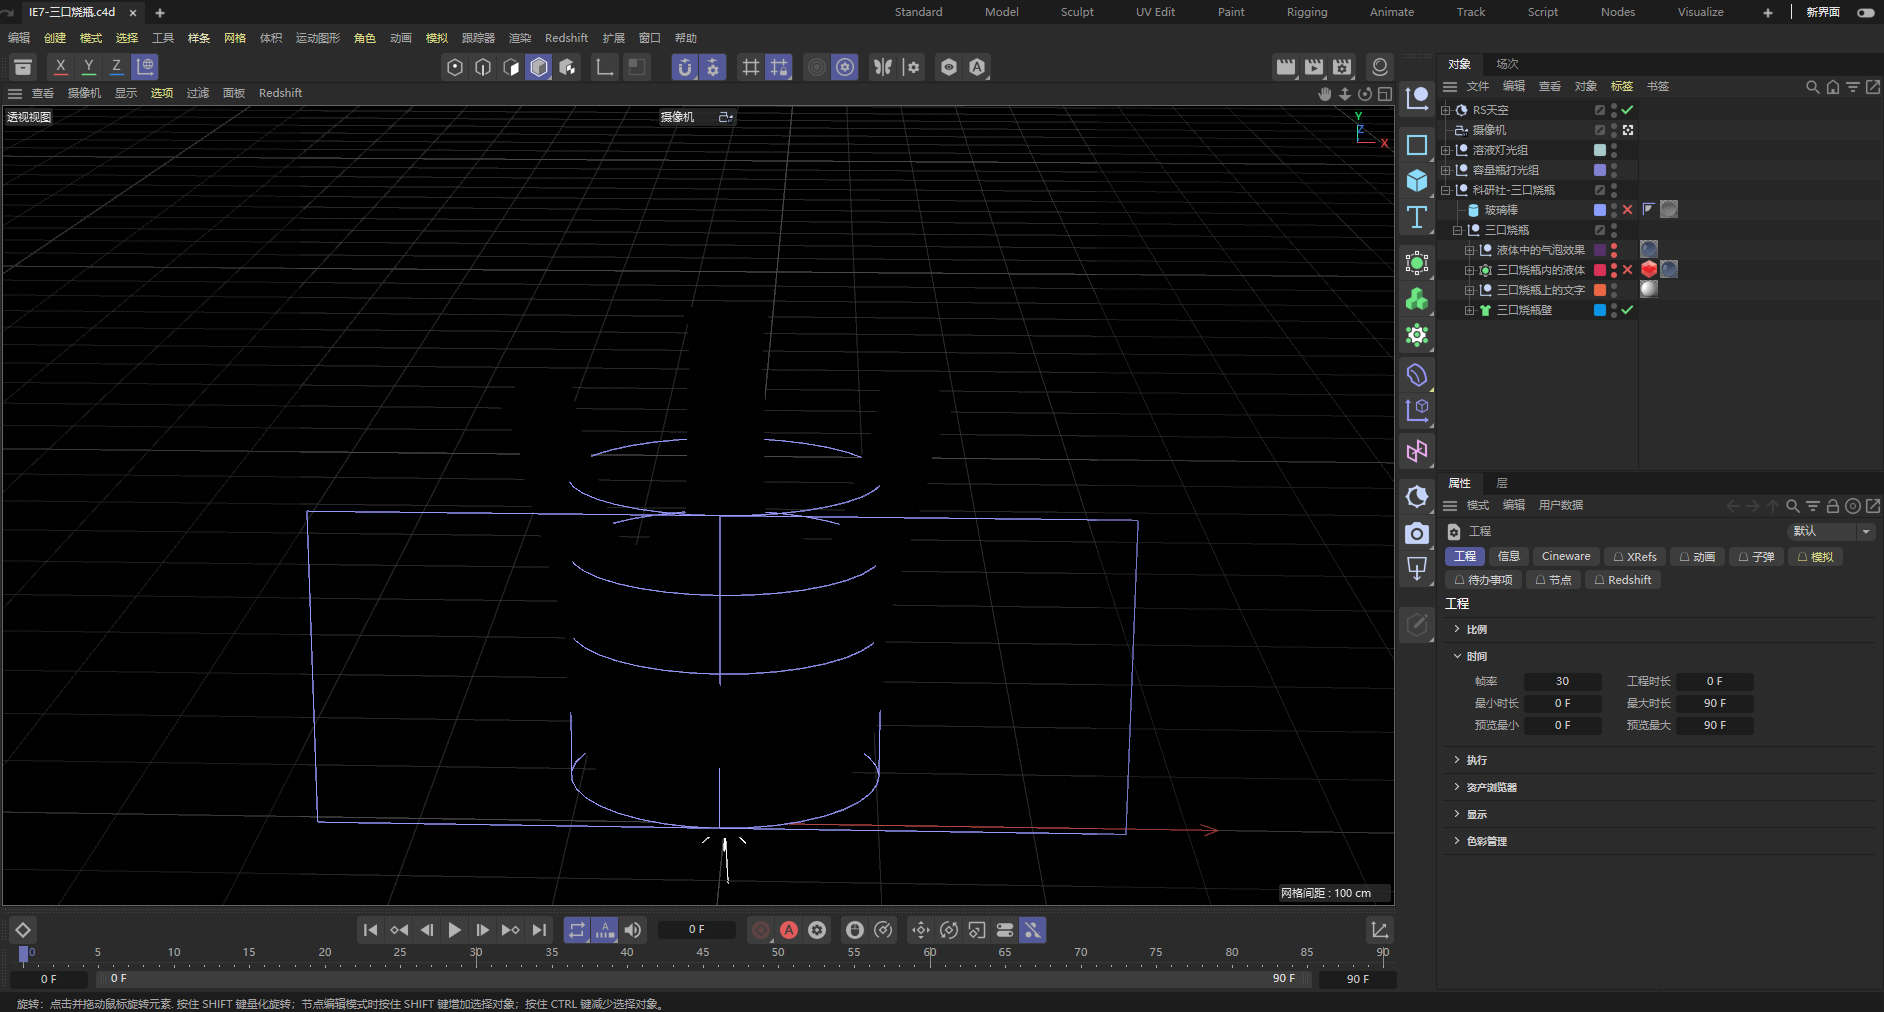Open render settings clapperboard with gear

1342,67
